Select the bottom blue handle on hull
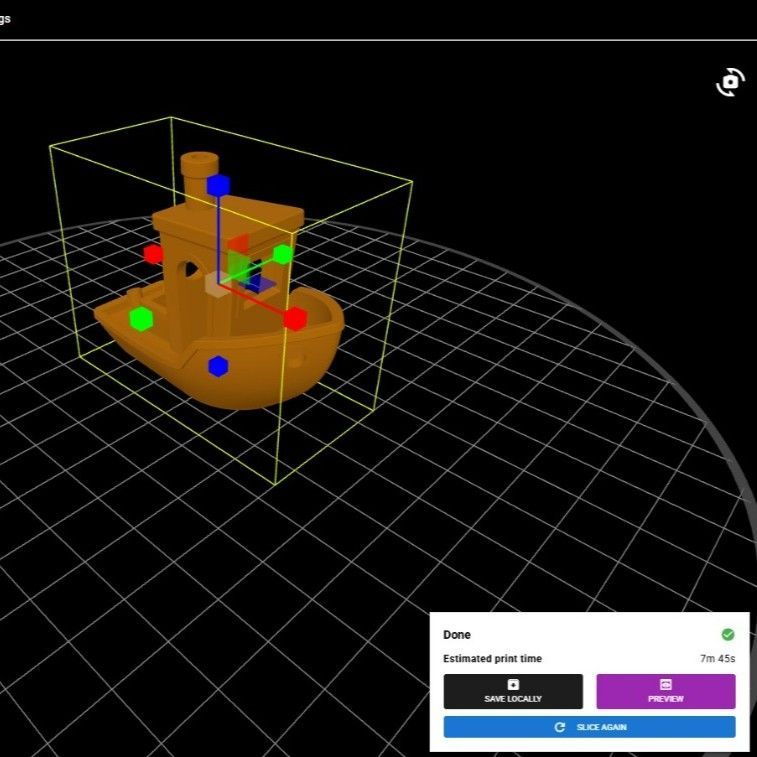The width and height of the screenshot is (757, 757). click(218, 366)
